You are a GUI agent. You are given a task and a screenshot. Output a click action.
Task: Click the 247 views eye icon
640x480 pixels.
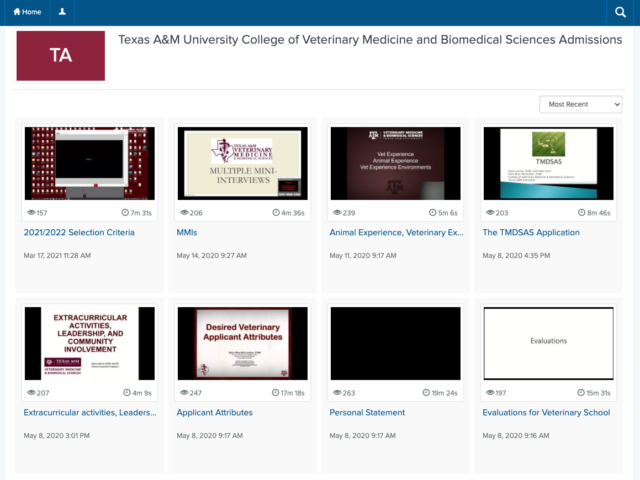[184, 392]
